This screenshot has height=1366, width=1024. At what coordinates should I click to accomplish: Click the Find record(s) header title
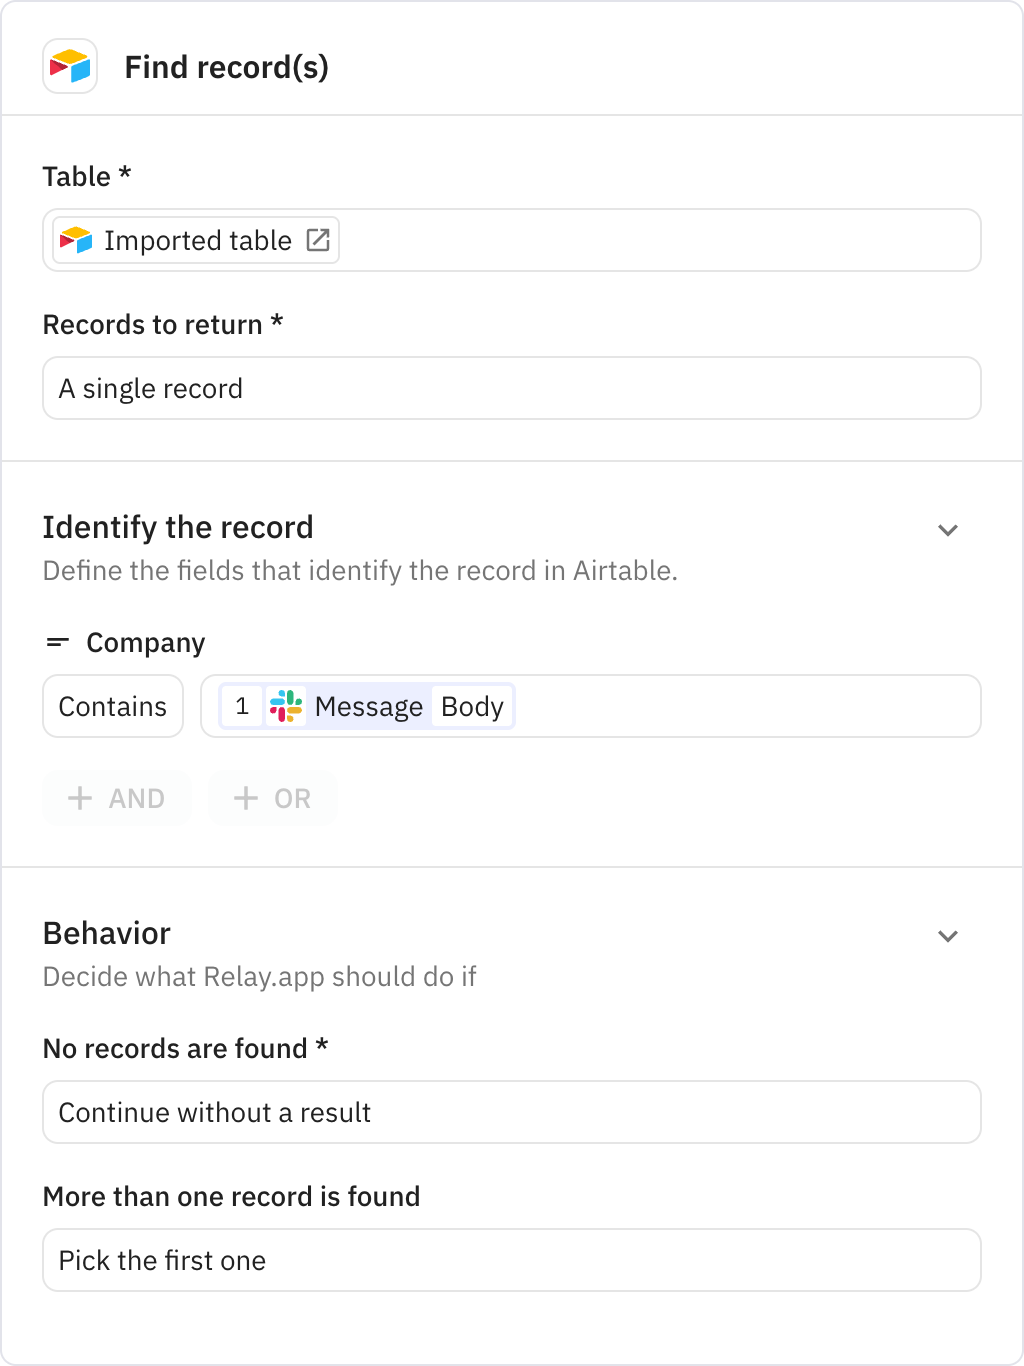[227, 66]
